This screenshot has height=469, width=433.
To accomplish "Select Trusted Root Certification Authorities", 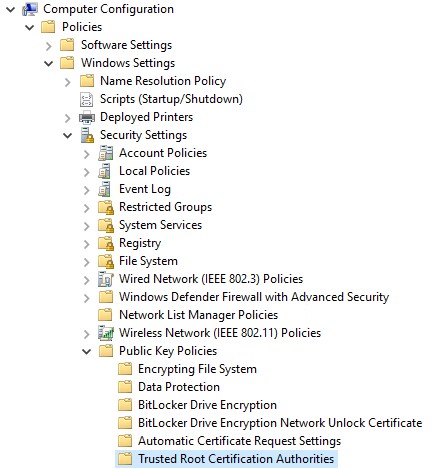I will [x=236, y=459].
